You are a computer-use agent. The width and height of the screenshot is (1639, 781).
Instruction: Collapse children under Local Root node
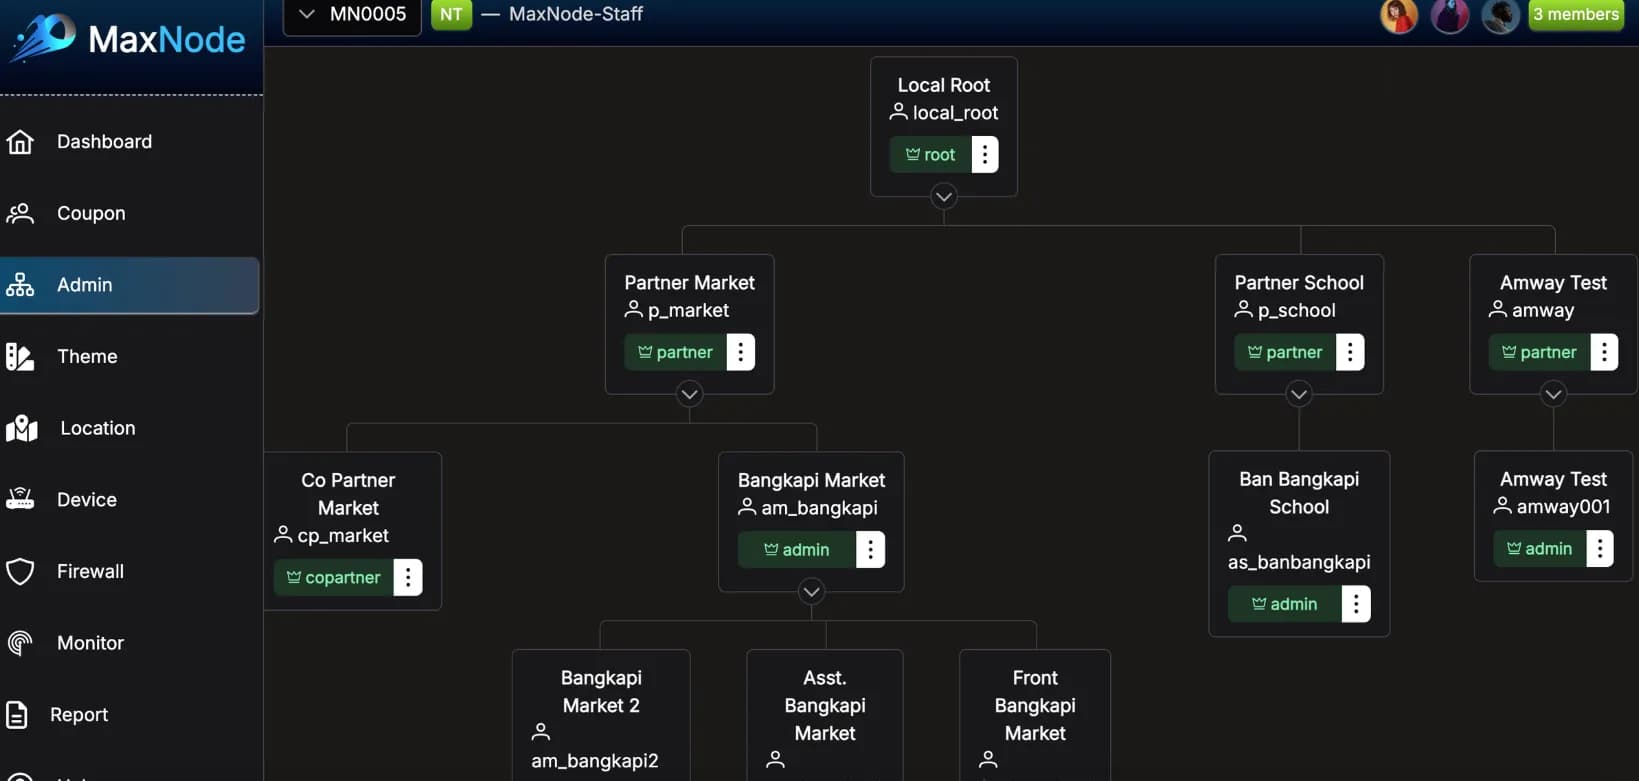coord(943,196)
